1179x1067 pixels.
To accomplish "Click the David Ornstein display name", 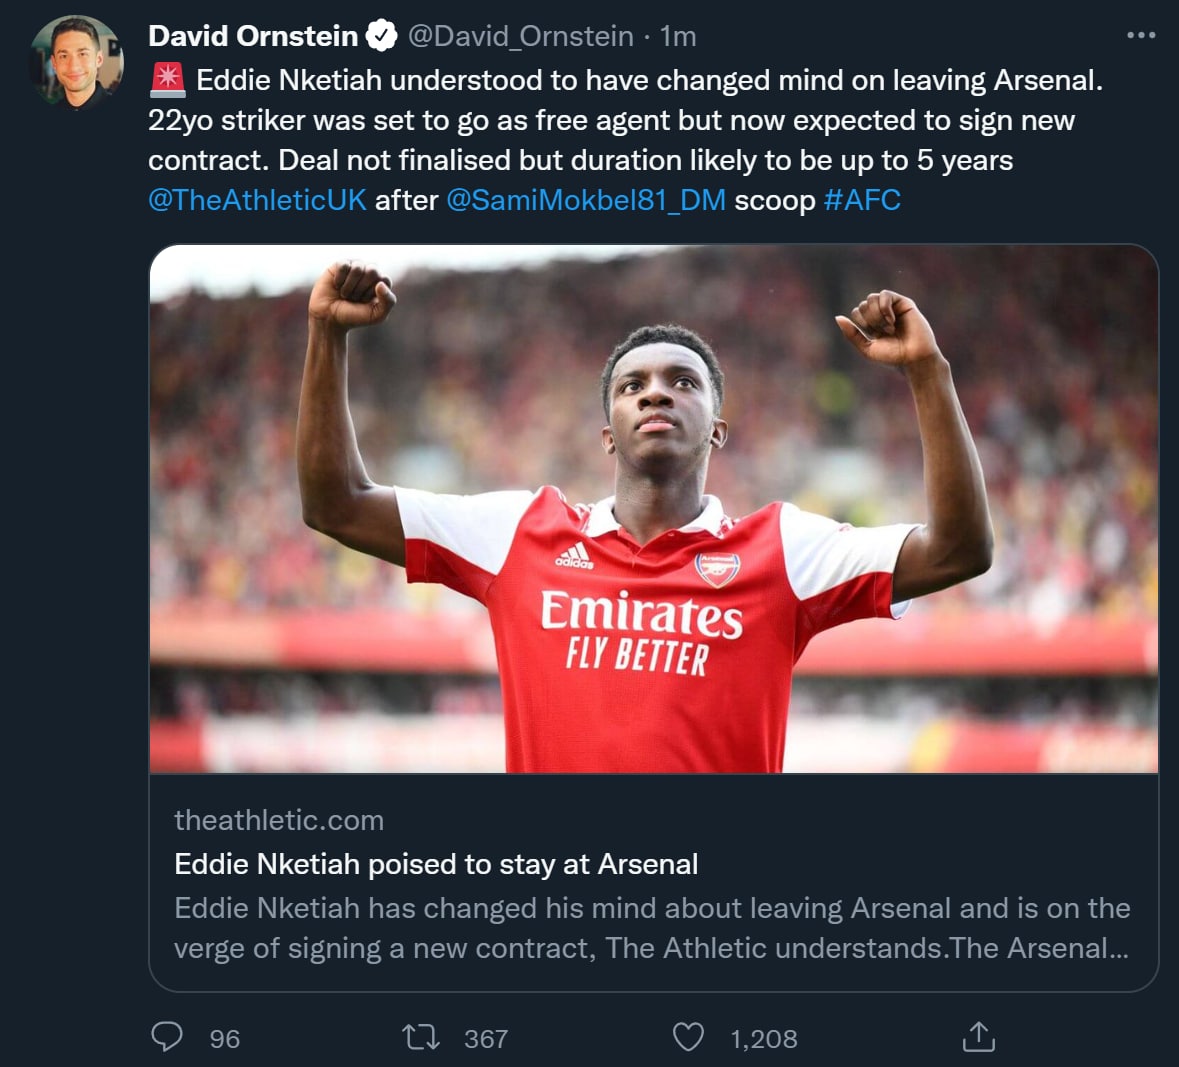I will pos(253,36).
